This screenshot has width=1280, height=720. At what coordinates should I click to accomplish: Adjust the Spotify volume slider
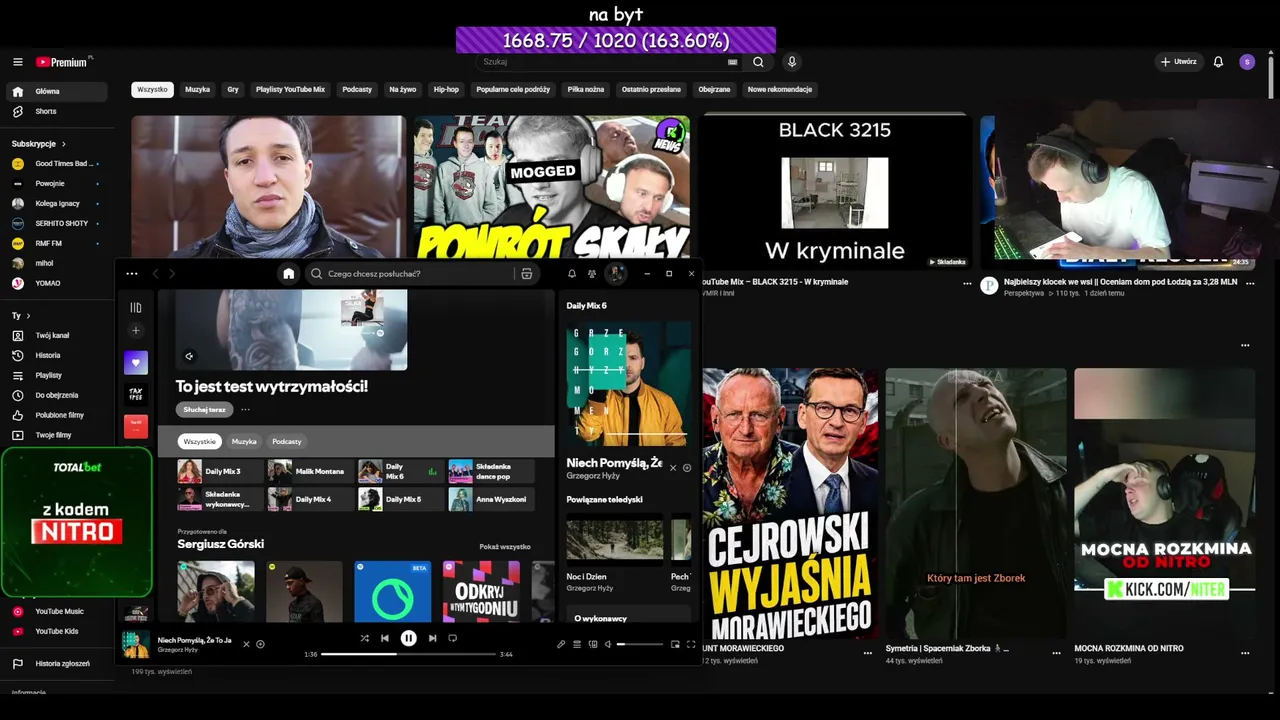tap(638, 644)
